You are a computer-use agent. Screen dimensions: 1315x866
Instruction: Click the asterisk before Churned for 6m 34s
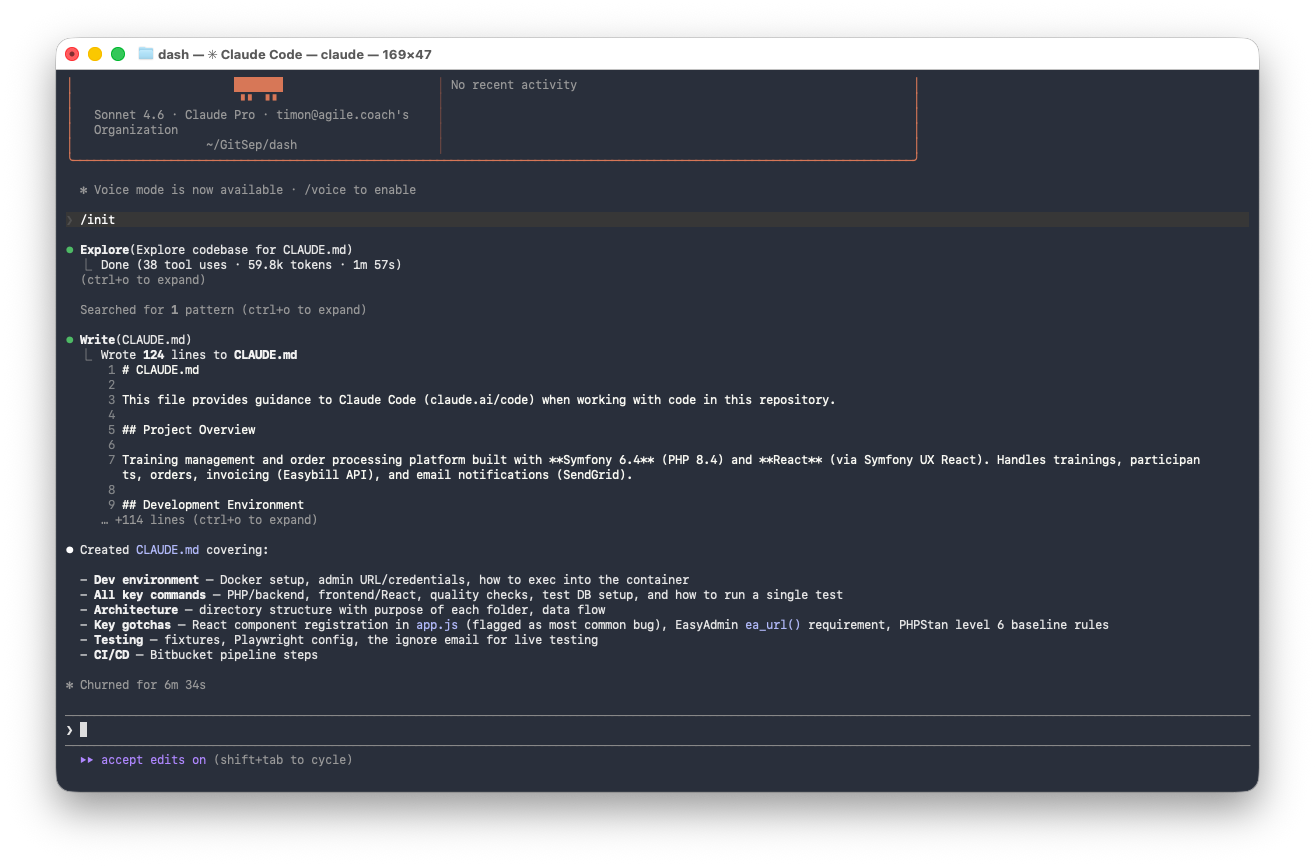70,685
